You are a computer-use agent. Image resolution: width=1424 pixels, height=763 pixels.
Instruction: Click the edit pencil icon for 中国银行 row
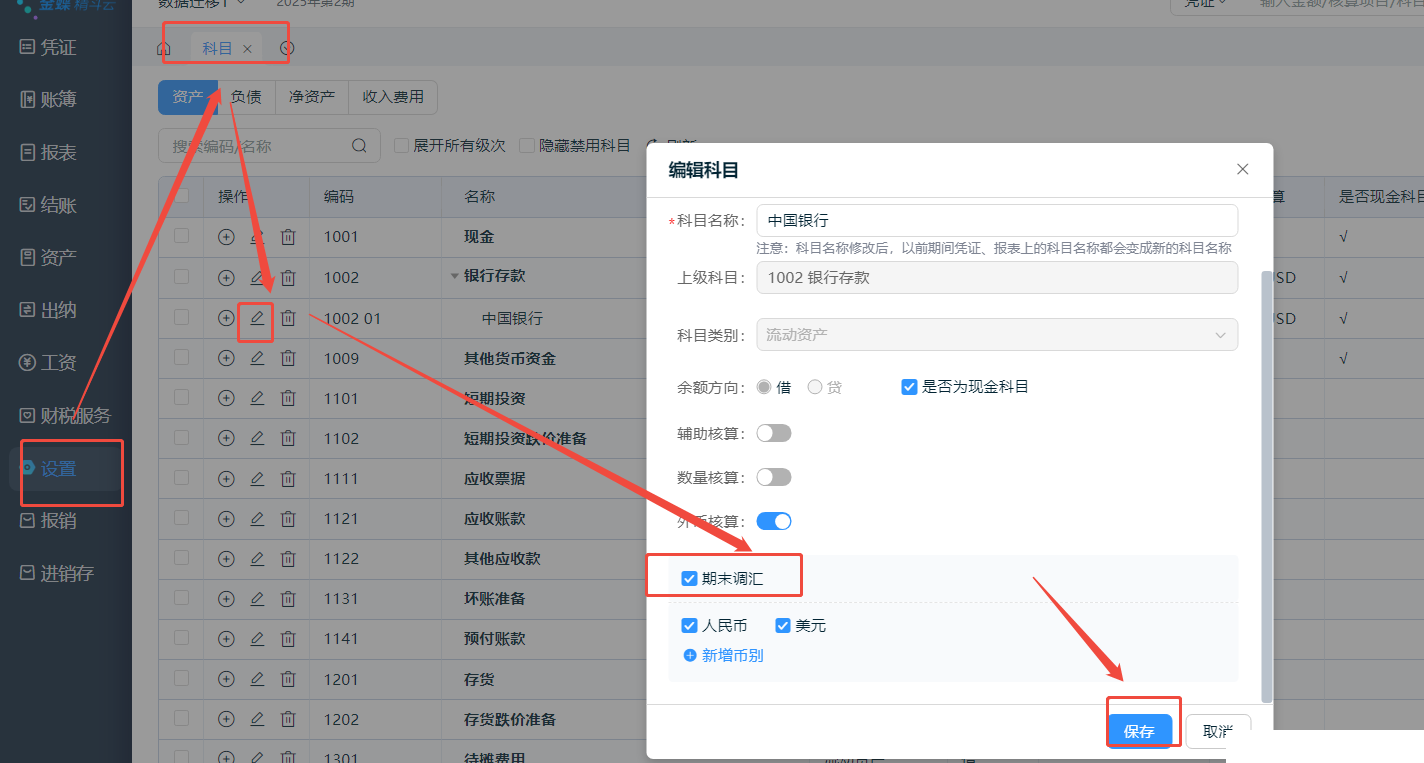pos(257,318)
